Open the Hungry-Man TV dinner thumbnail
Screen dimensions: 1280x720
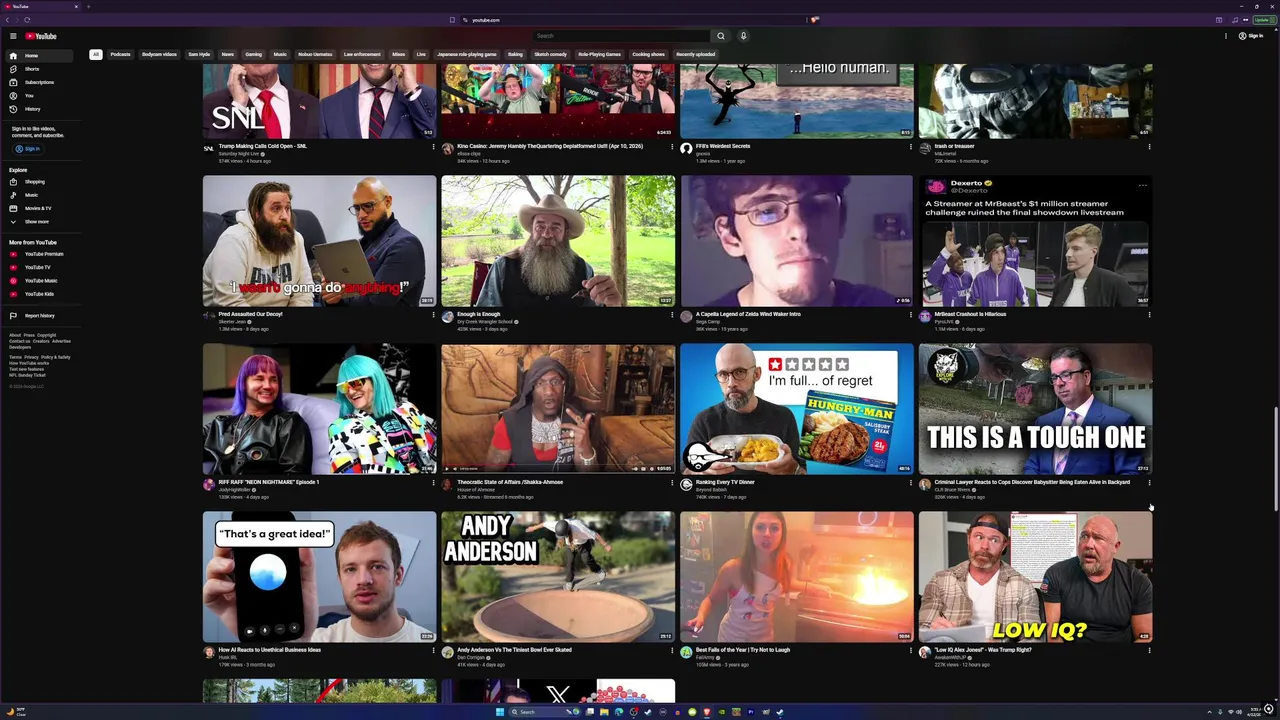click(x=797, y=409)
